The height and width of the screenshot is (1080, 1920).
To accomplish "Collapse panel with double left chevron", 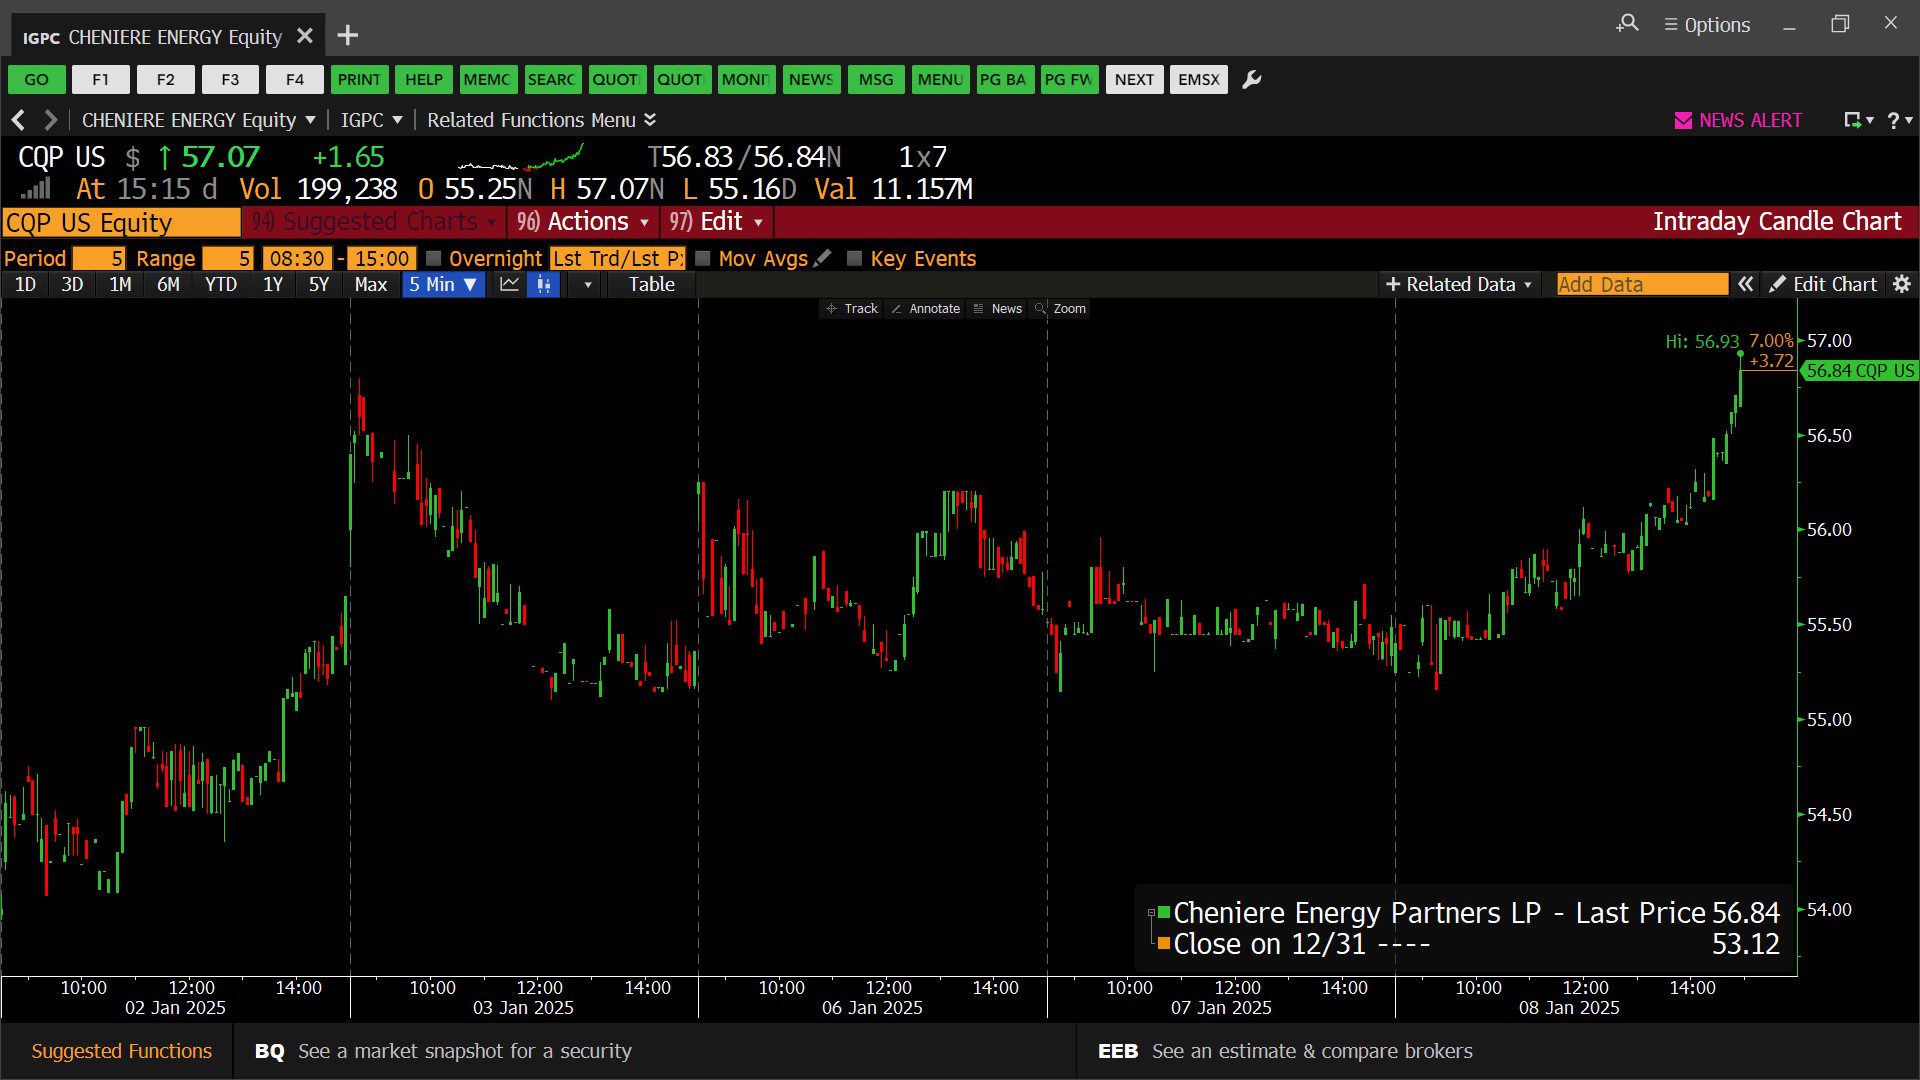I will pyautogui.click(x=1745, y=285).
